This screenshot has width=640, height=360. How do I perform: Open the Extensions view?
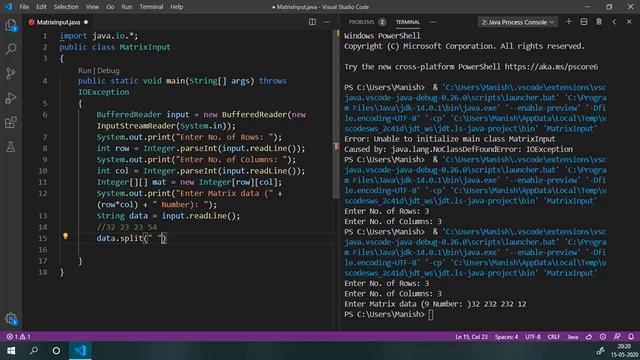[11, 122]
